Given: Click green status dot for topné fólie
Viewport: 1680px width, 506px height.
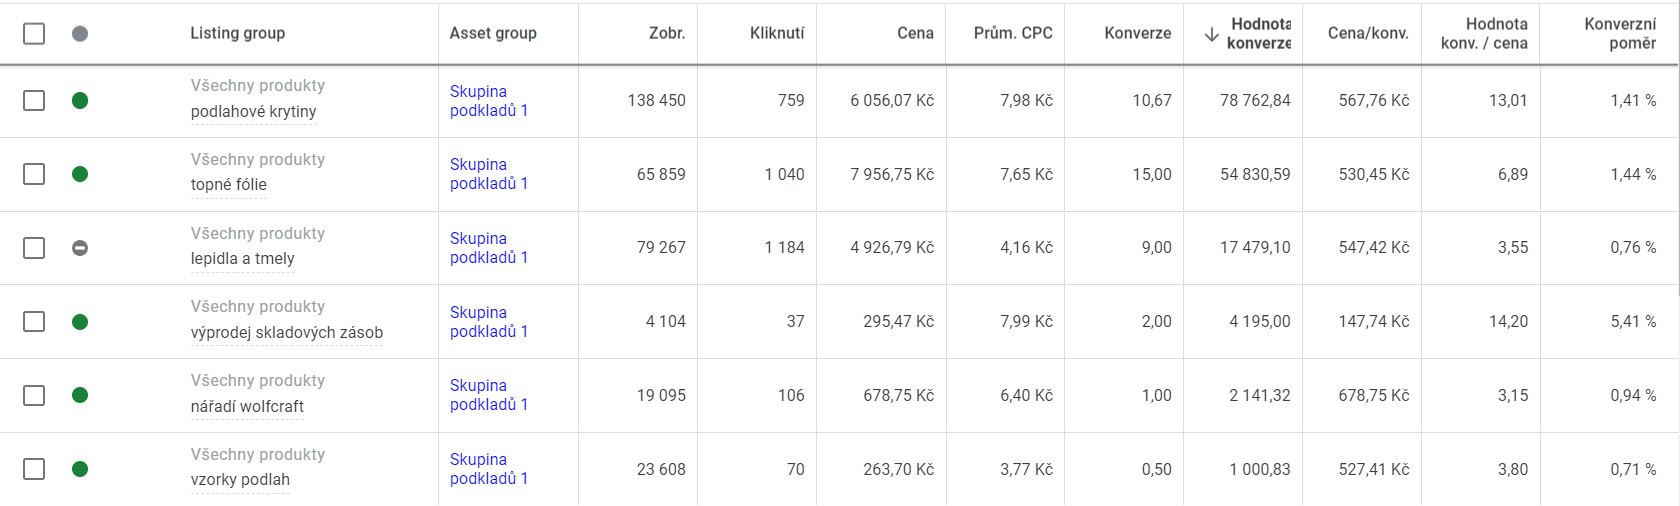Looking at the screenshot, I should (80, 174).
